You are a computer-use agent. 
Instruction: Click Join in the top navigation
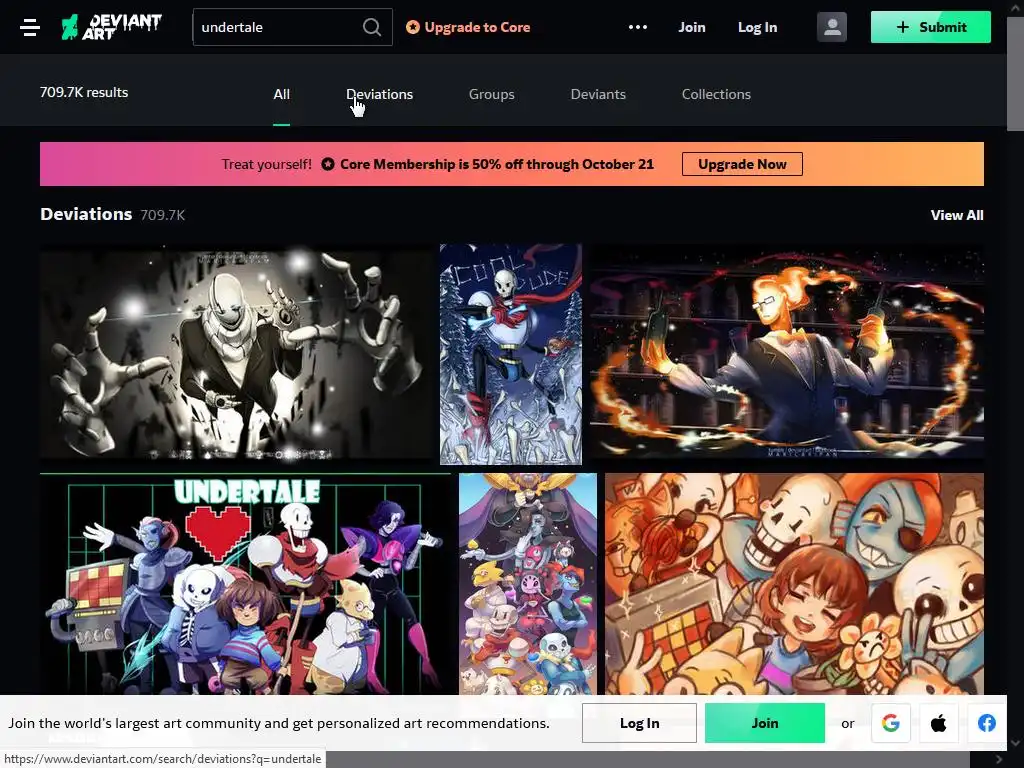point(692,27)
